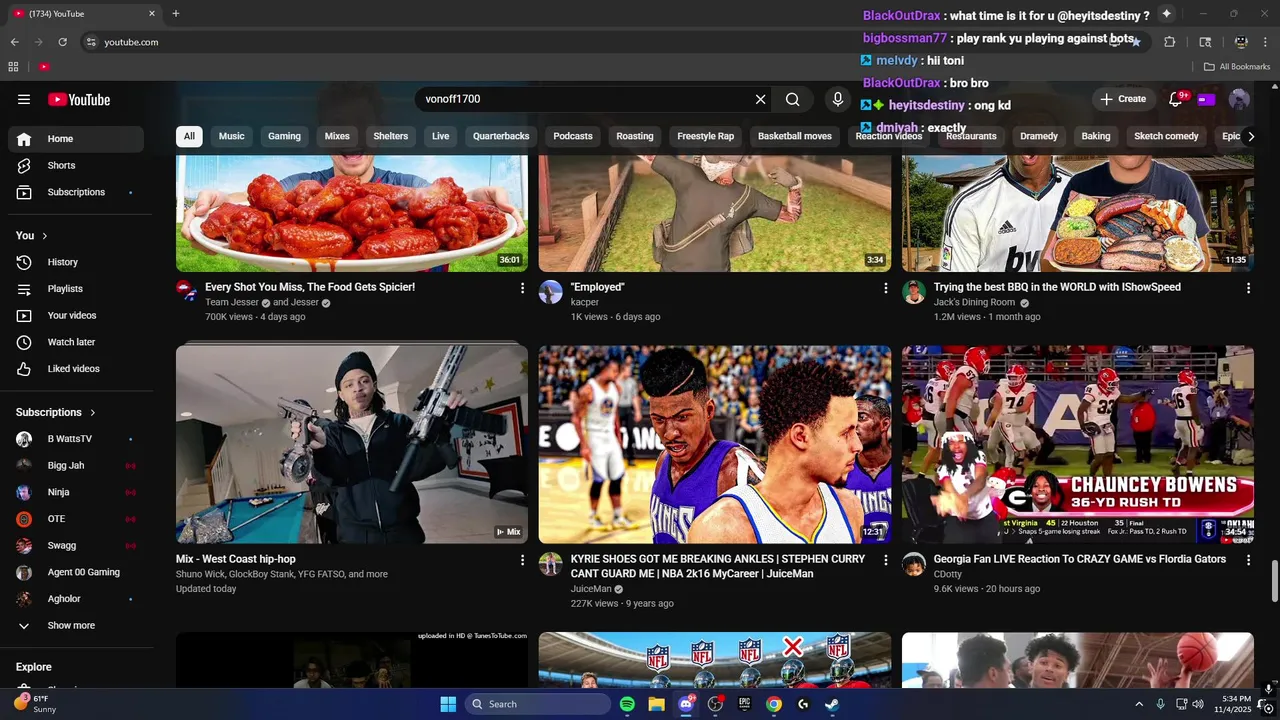The height and width of the screenshot is (720, 1280).
Task: Open the YouTube hamburger guide menu
Action: (24, 99)
